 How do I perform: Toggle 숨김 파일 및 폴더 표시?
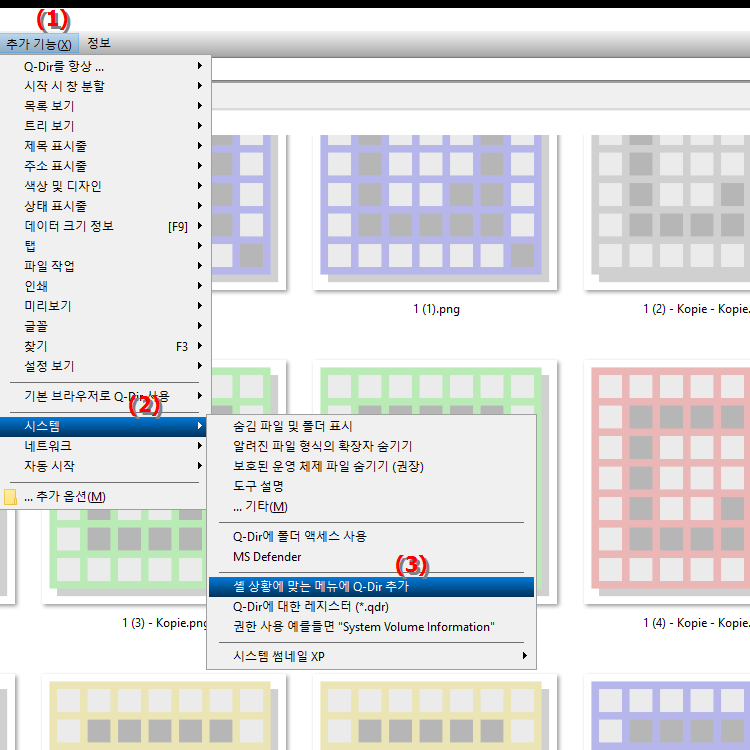pyautogui.click(x=371, y=426)
